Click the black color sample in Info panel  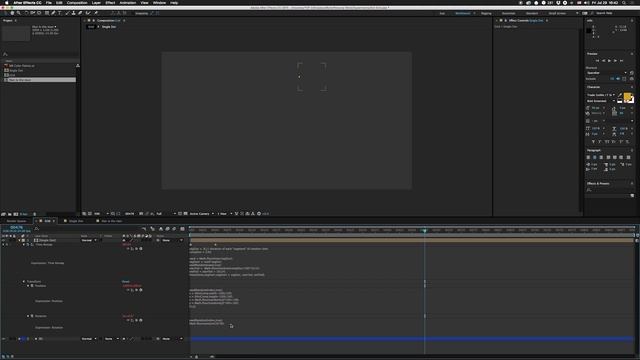point(589,31)
